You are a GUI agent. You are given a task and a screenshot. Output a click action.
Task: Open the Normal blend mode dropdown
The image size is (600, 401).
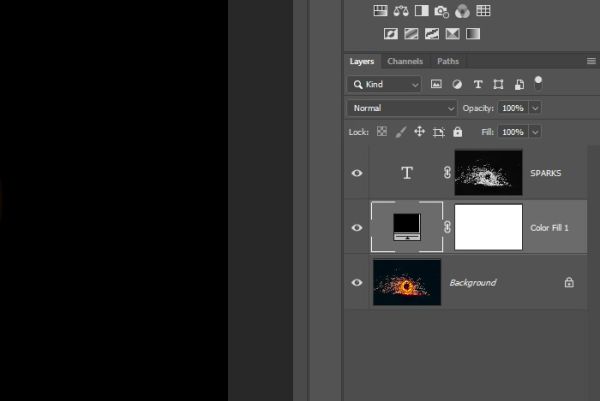[402, 108]
